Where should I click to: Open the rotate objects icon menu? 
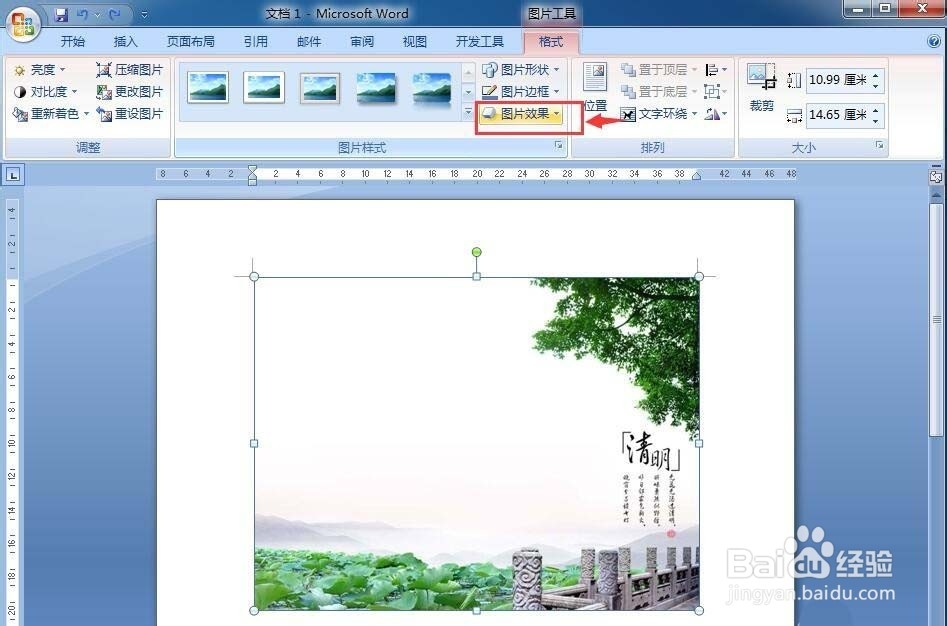pyautogui.click(x=716, y=113)
